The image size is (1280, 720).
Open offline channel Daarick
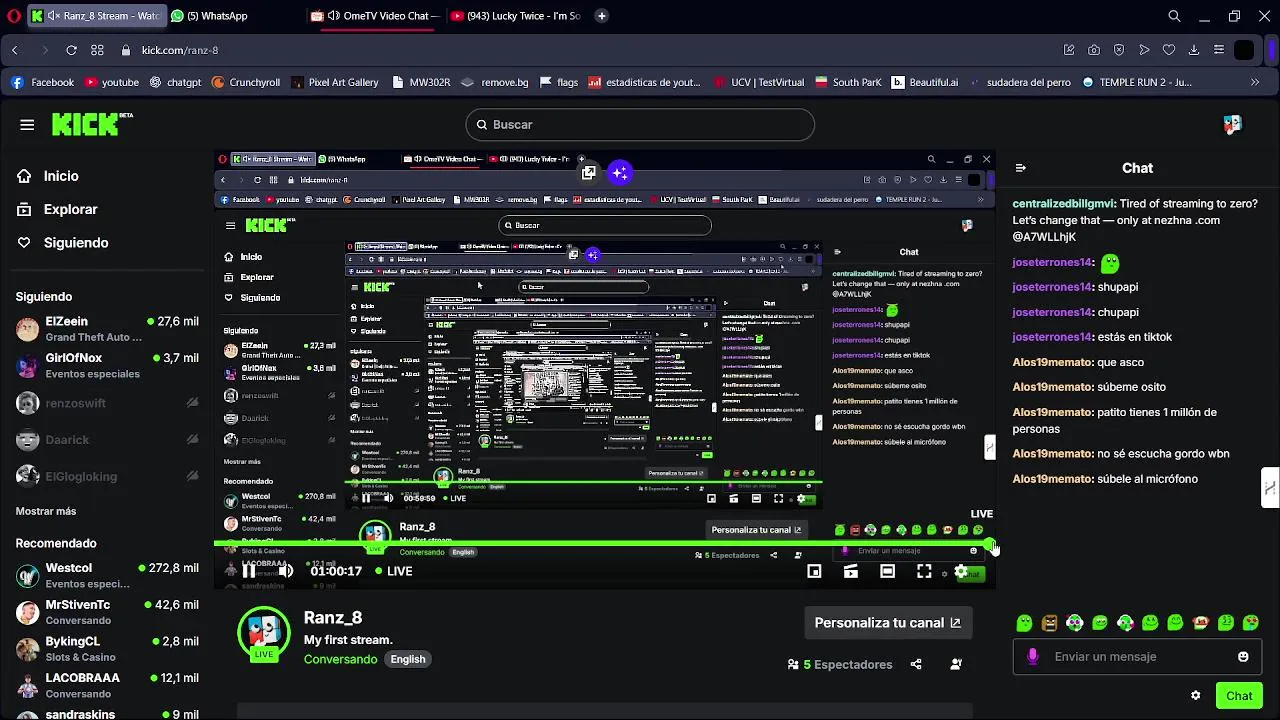107,440
